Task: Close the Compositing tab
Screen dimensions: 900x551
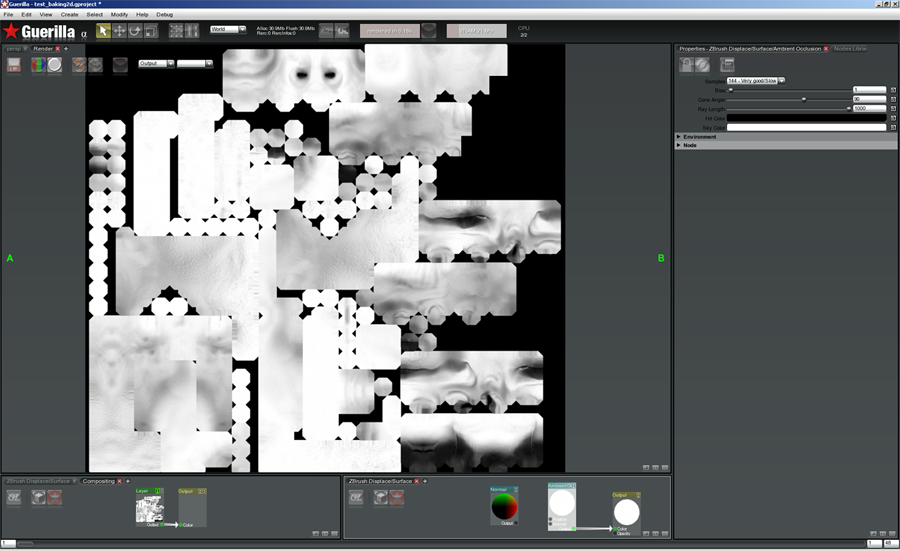Action: (x=119, y=481)
